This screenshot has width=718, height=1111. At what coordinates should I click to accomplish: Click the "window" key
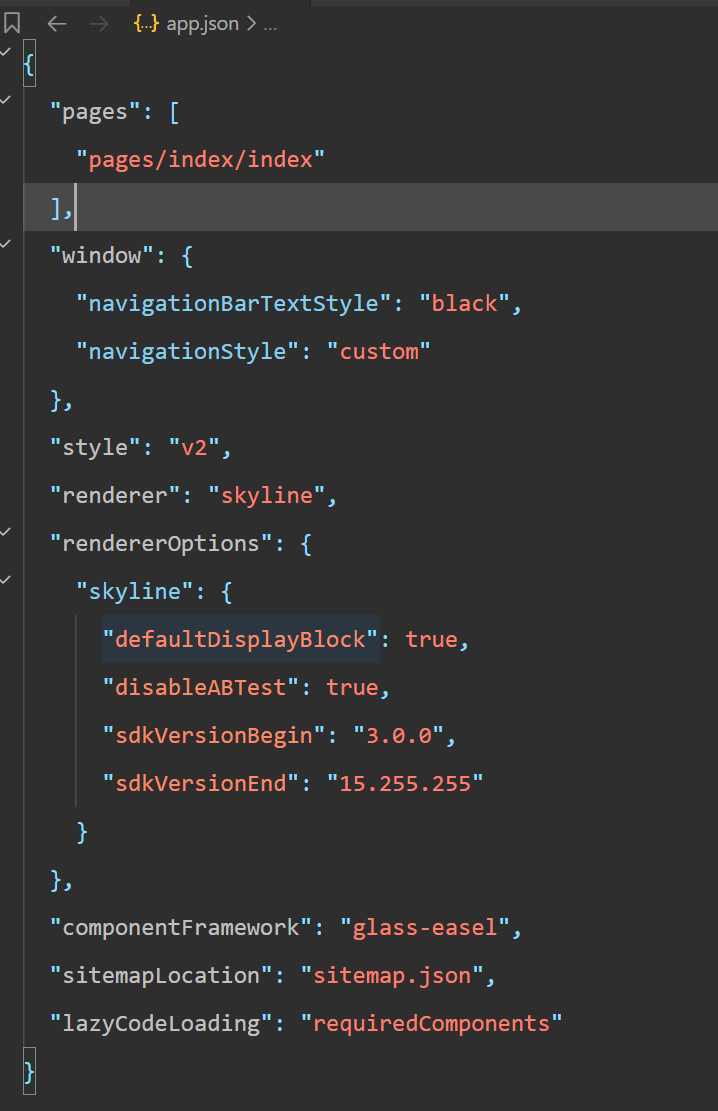click(101, 256)
